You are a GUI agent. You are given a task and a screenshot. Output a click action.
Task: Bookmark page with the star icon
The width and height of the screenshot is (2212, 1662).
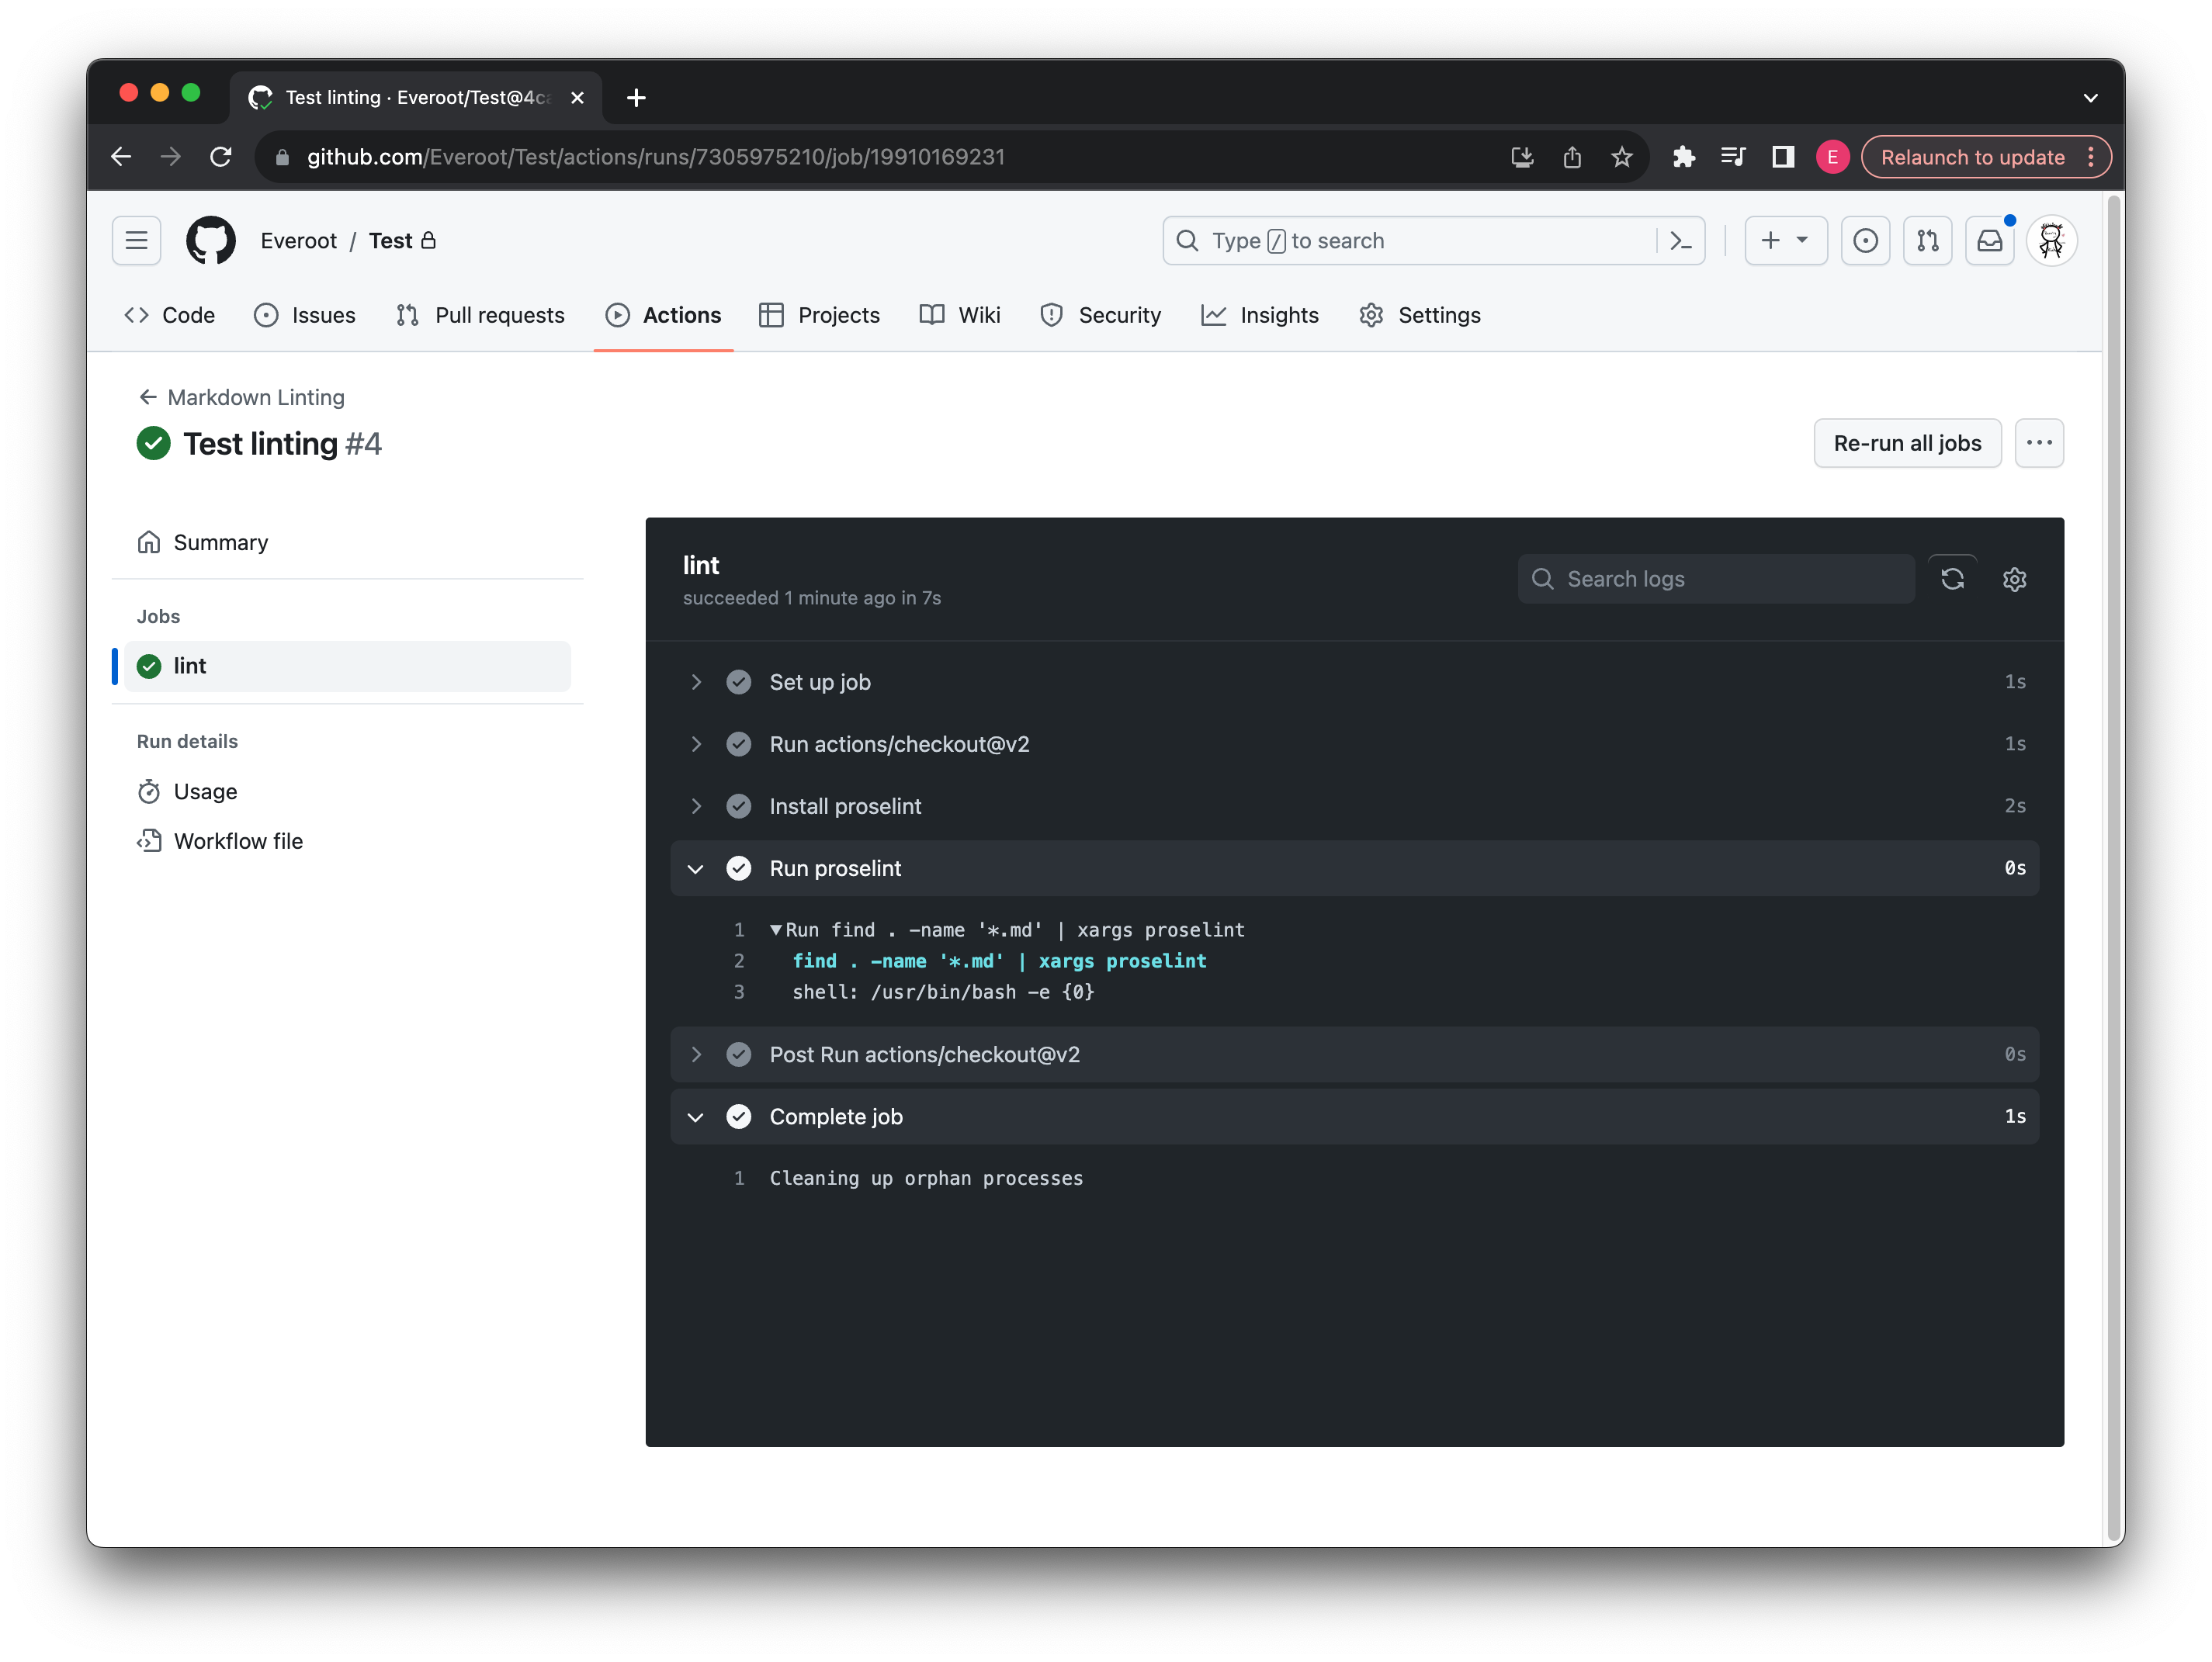pos(1621,157)
